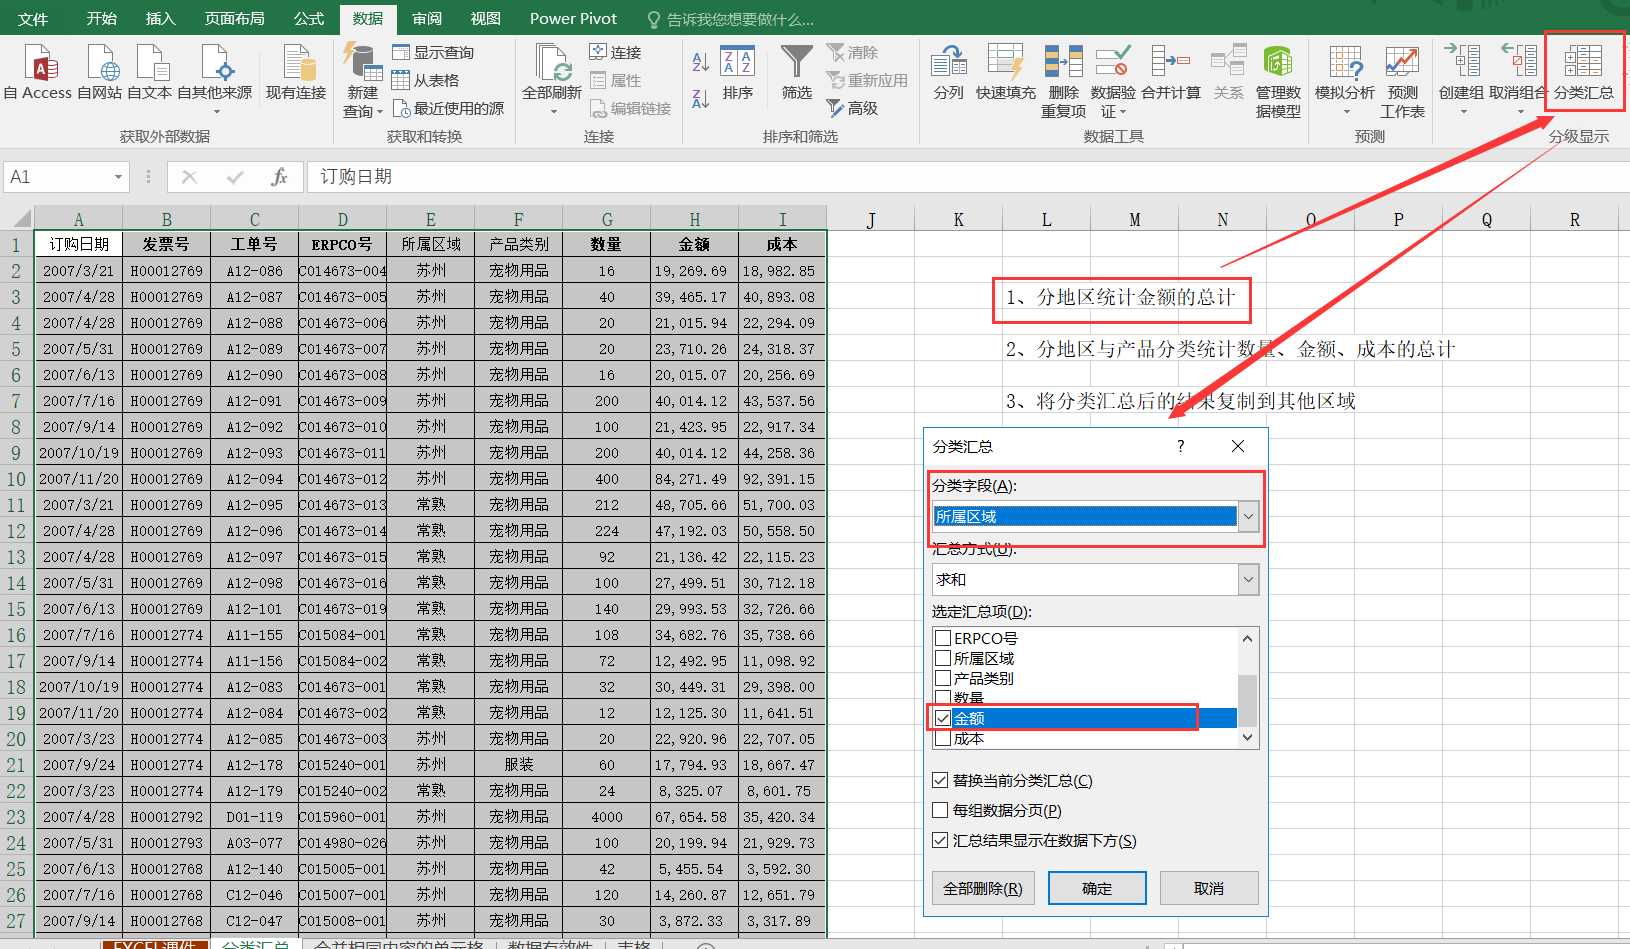Switch to the 公式 (Formulas) tab

(x=309, y=19)
